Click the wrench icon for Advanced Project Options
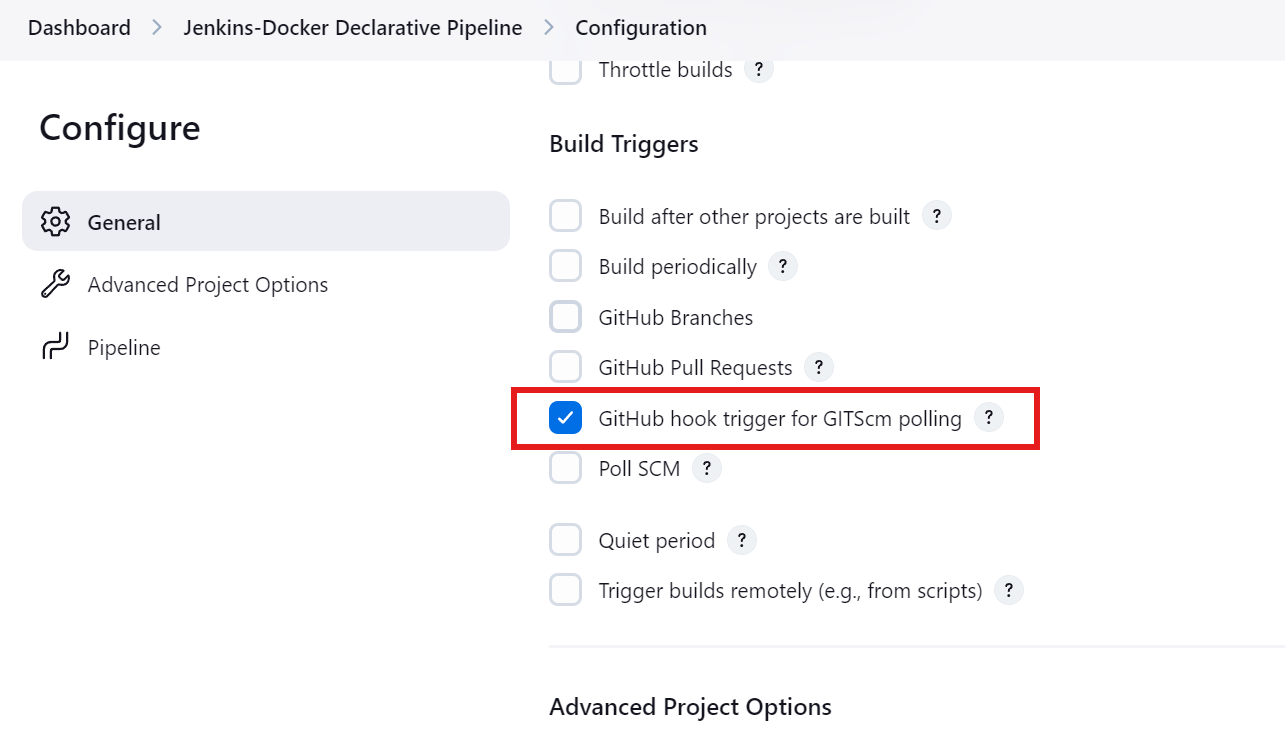 [x=55, y=285]
